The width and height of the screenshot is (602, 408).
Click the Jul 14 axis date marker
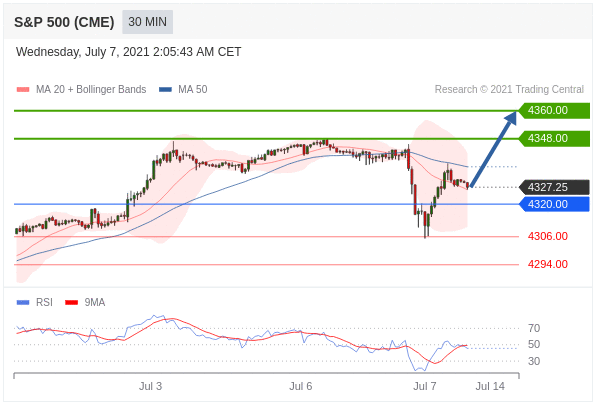tap(490, 385)
